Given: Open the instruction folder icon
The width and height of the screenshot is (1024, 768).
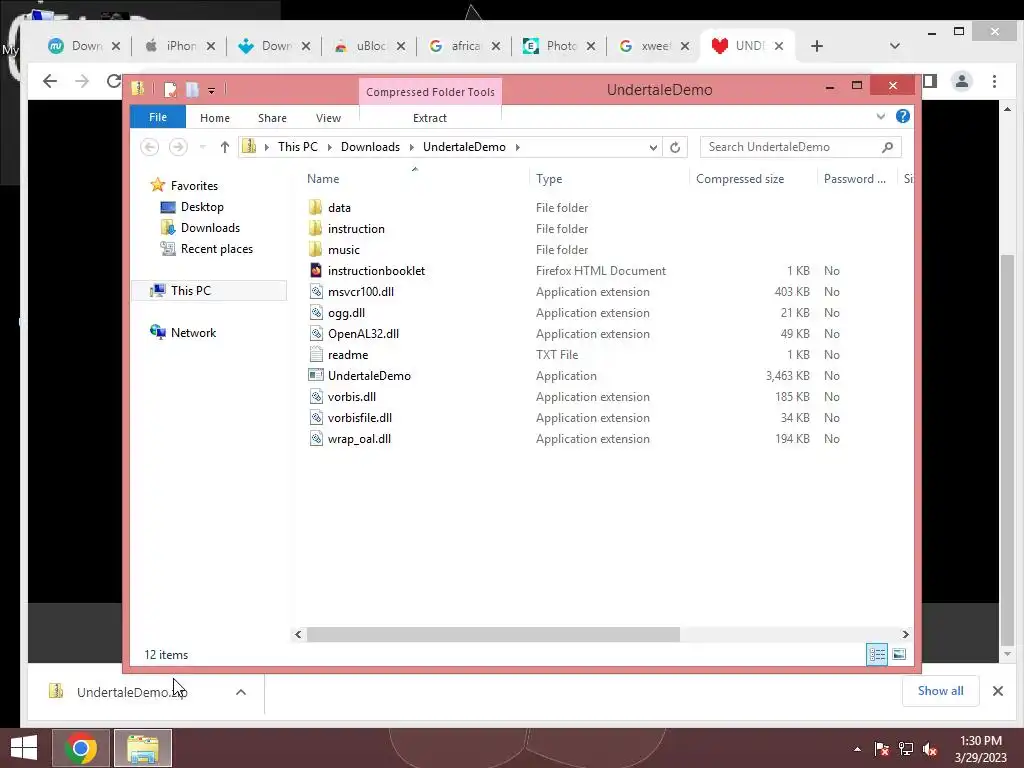Looking at the screenshot, I should 315,229.
